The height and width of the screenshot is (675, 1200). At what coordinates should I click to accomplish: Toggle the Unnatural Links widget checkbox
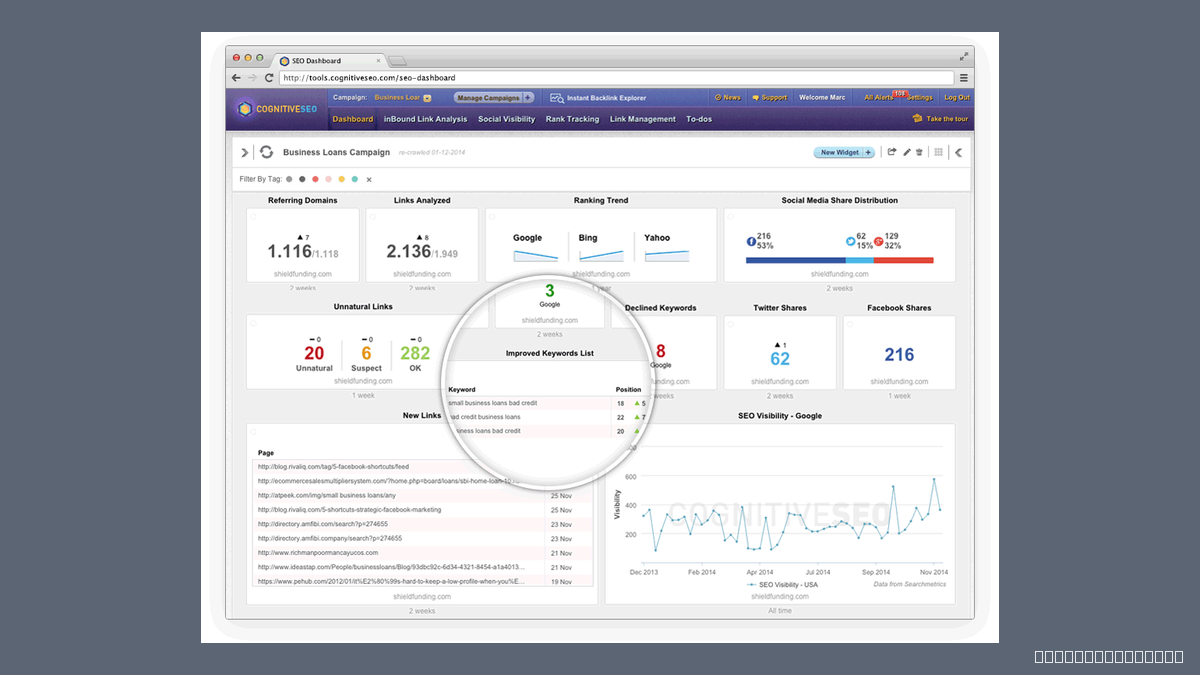tap(253, 324)
